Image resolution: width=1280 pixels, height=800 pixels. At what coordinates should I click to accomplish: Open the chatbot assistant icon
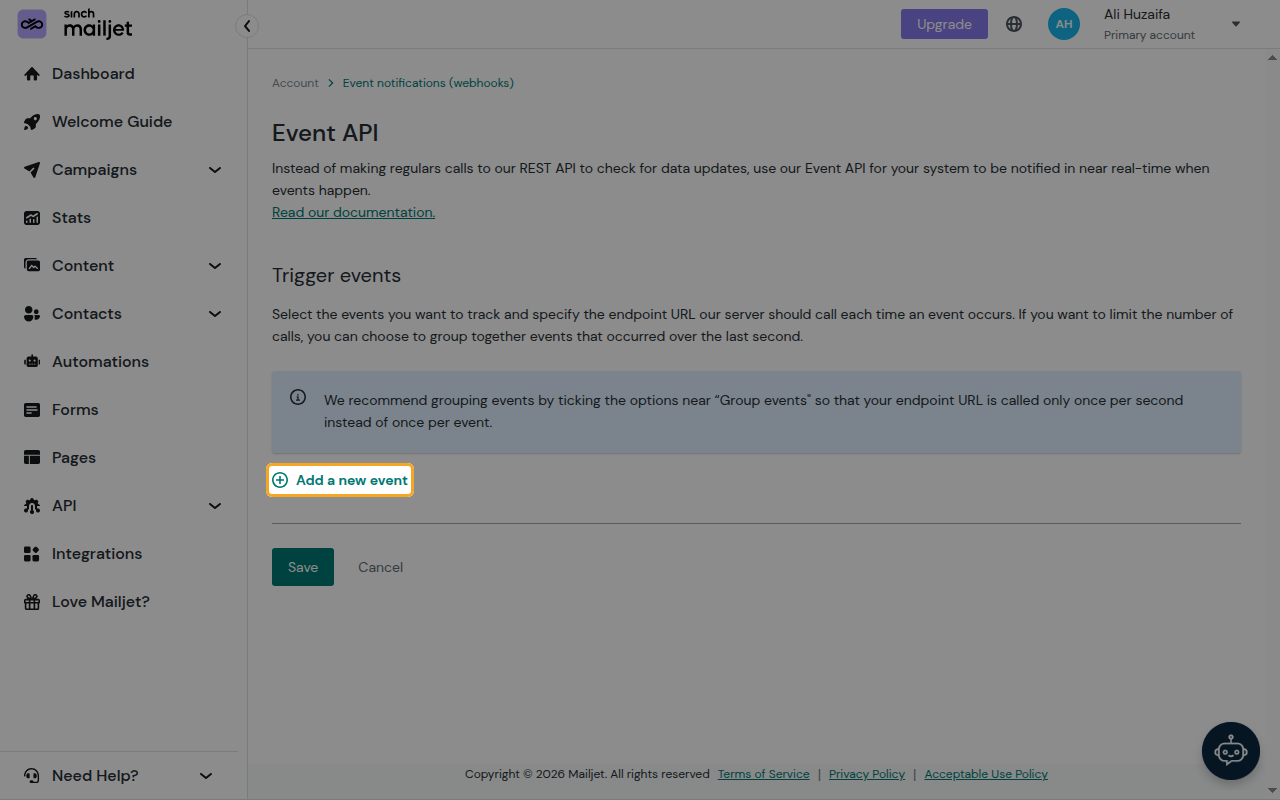(1231, 751)
